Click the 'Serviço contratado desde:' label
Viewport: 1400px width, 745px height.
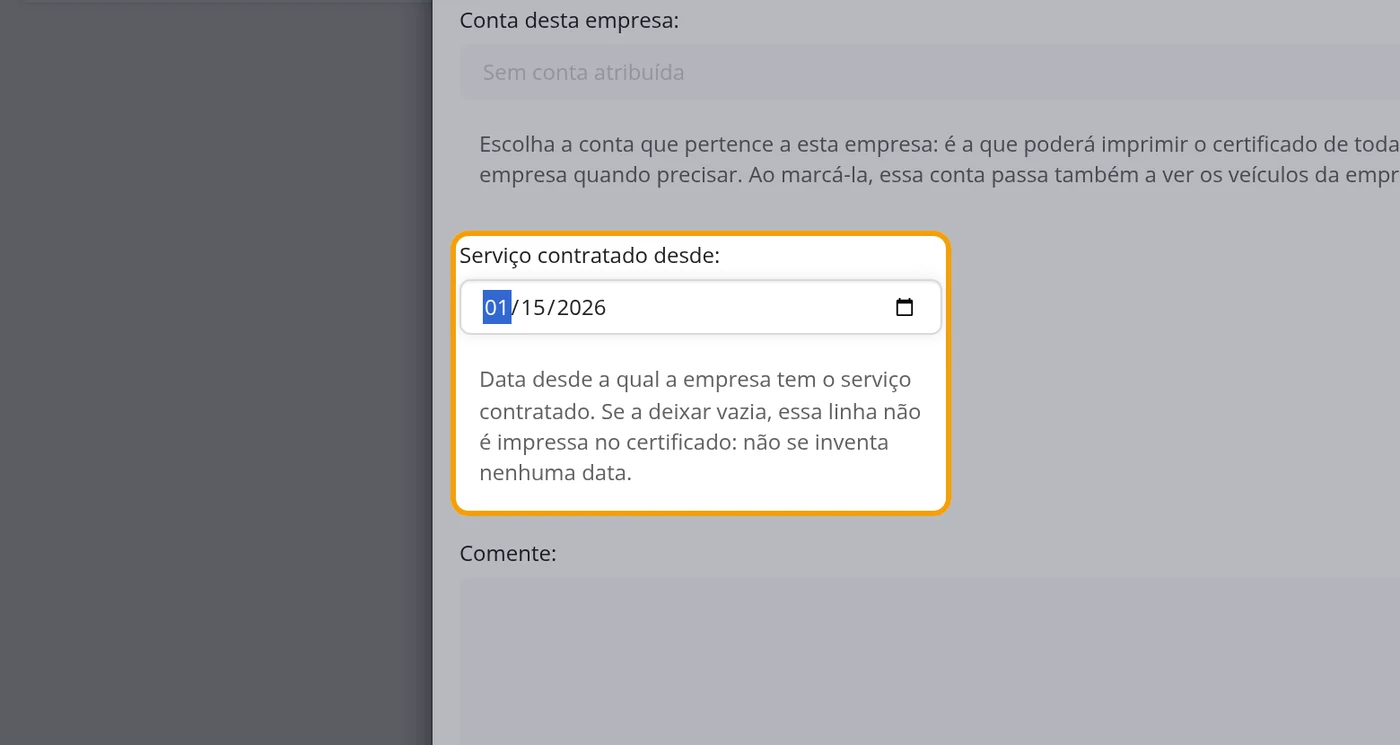[590, 255]
